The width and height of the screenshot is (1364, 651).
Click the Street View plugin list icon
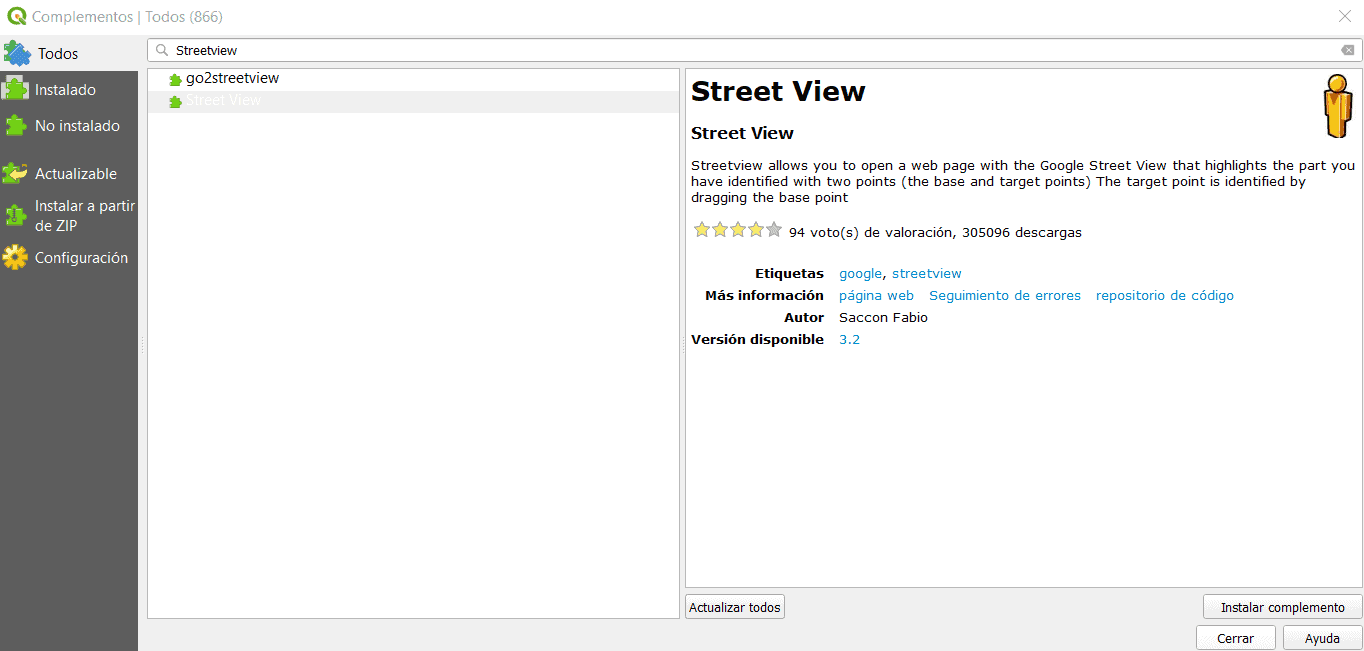click(175, 101)
